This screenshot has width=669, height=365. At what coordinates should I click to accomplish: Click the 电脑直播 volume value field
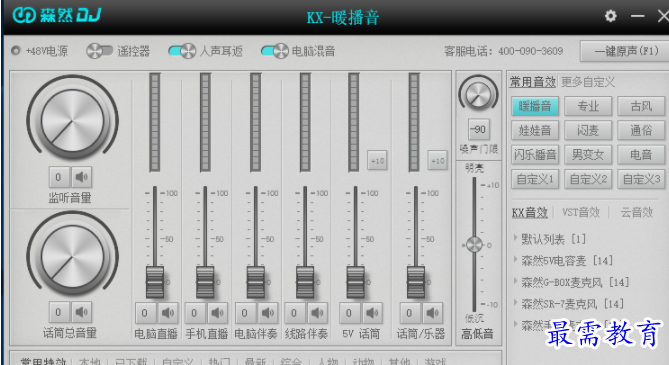coord(145,313)
